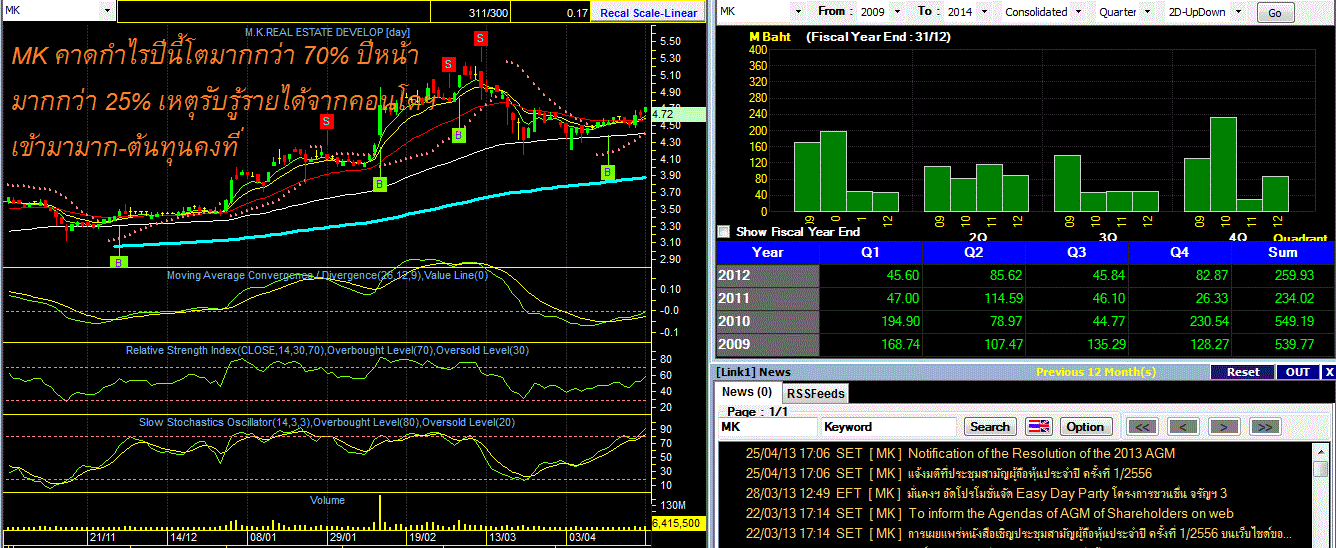The image size is (1336, 548).
Task: Click the green B buy marker at the chart bottom left
Action: pos(119,262)
